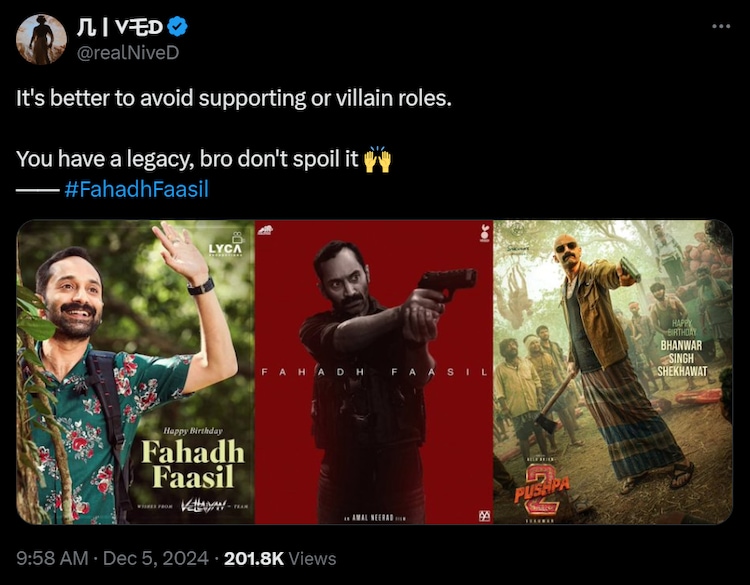Click the blue verified badge
750x585 pixels.
(178, 27)
